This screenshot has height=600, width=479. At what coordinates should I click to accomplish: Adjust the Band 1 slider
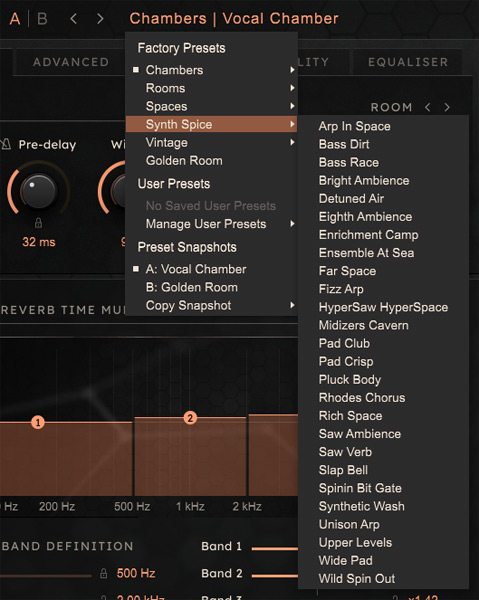[275, 549]
